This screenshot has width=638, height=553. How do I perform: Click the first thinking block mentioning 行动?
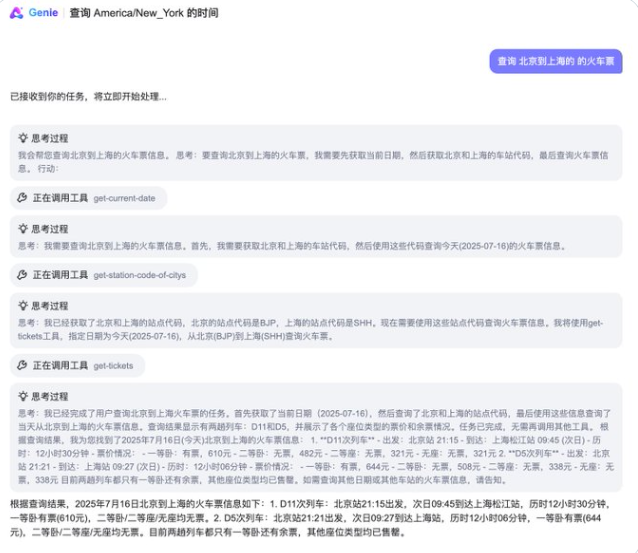point(318,162)
